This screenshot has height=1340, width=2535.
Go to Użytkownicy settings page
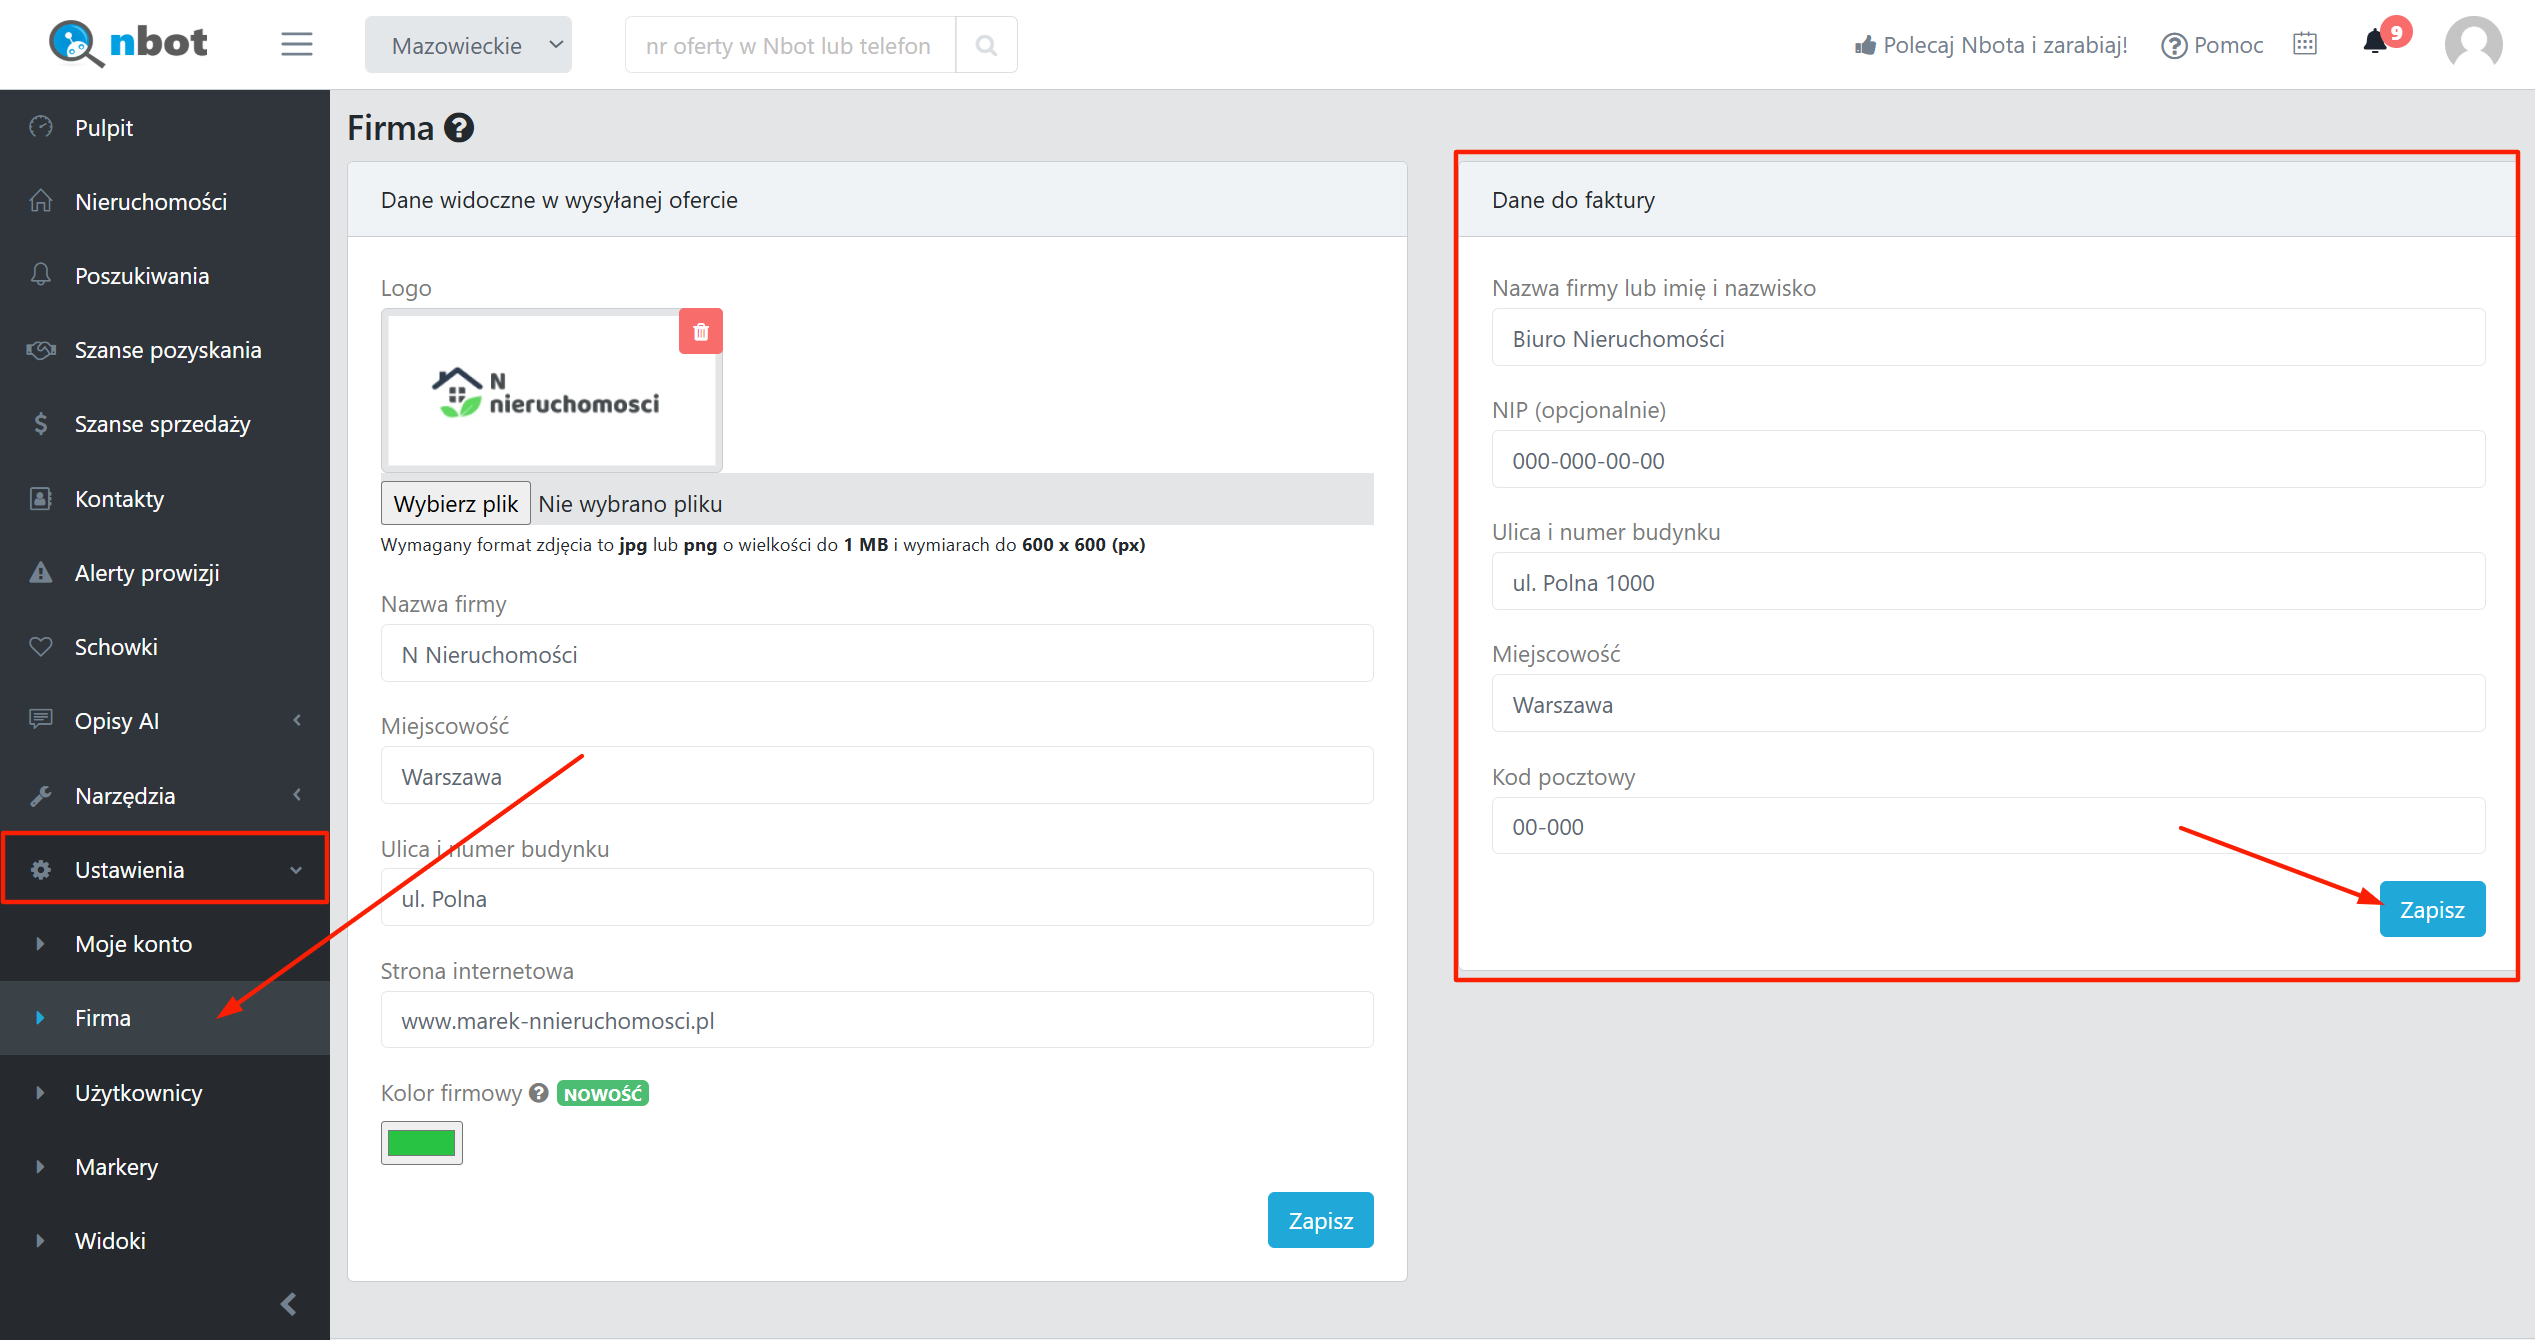pyautogui.click(x=138, y=1093)
